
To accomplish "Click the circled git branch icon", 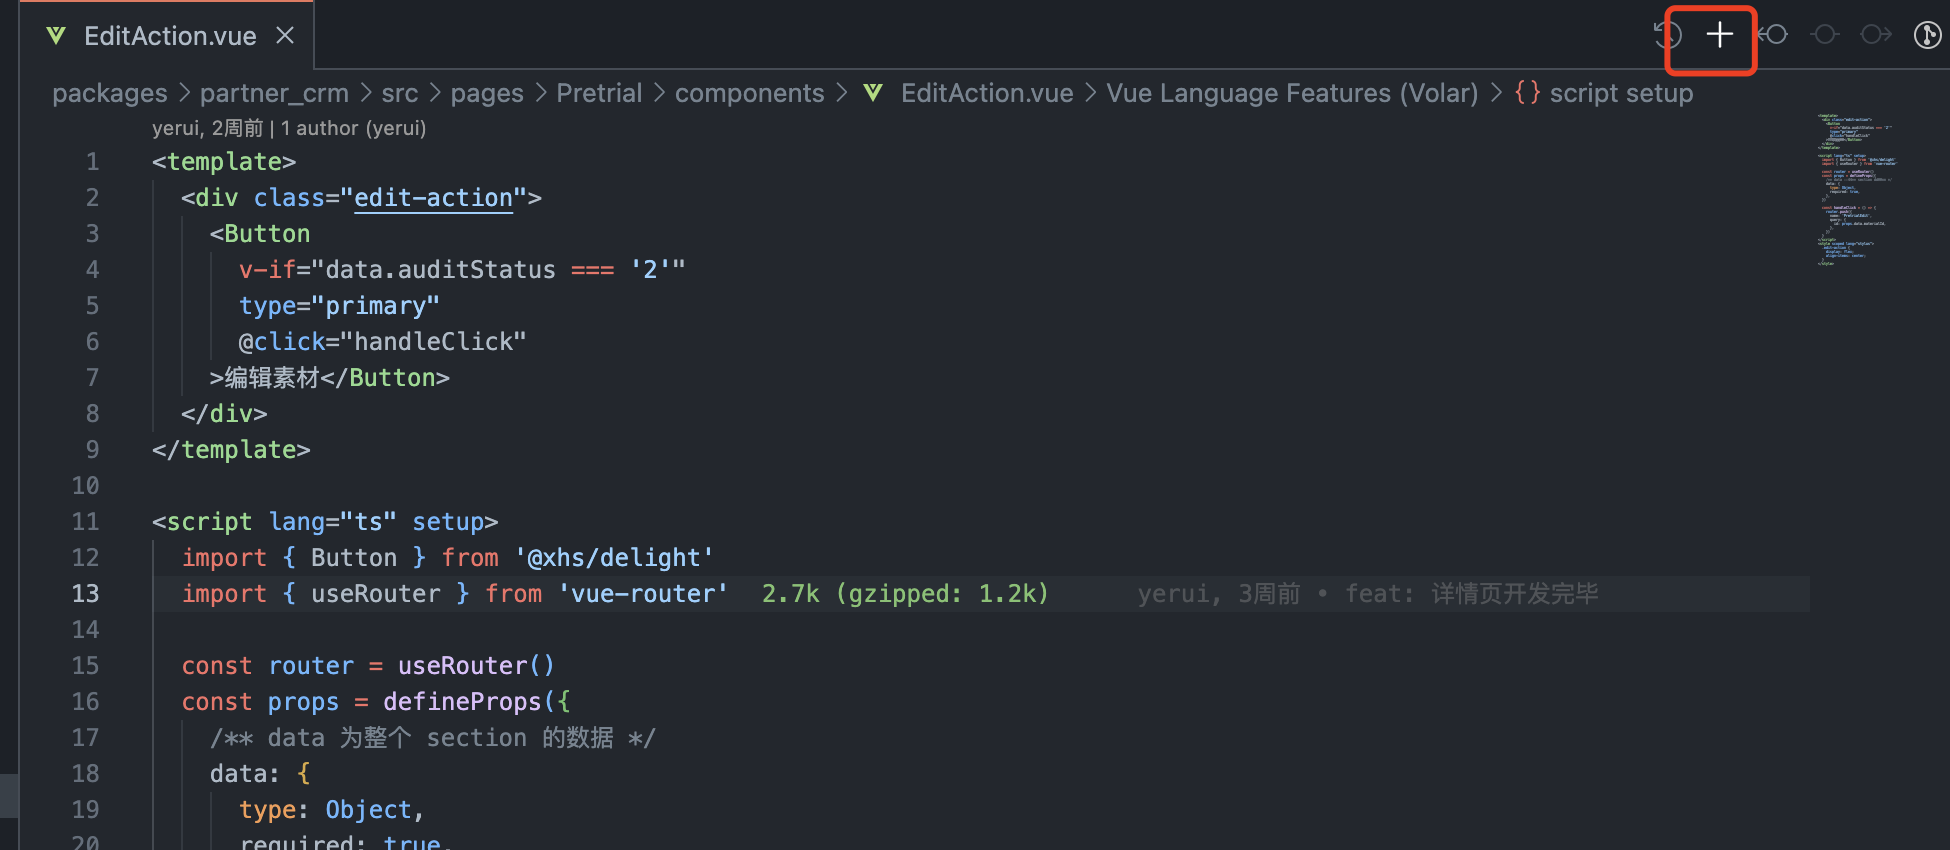I will point(1927,35).
